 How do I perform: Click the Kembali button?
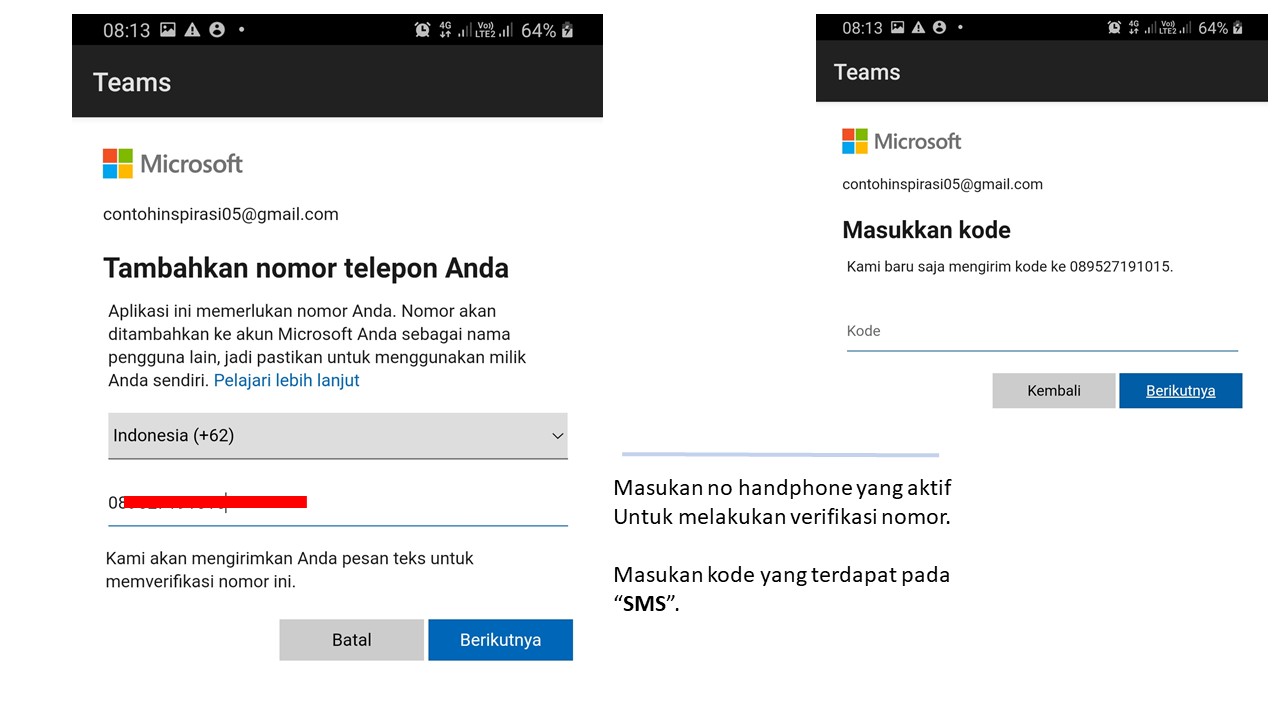1054,391
